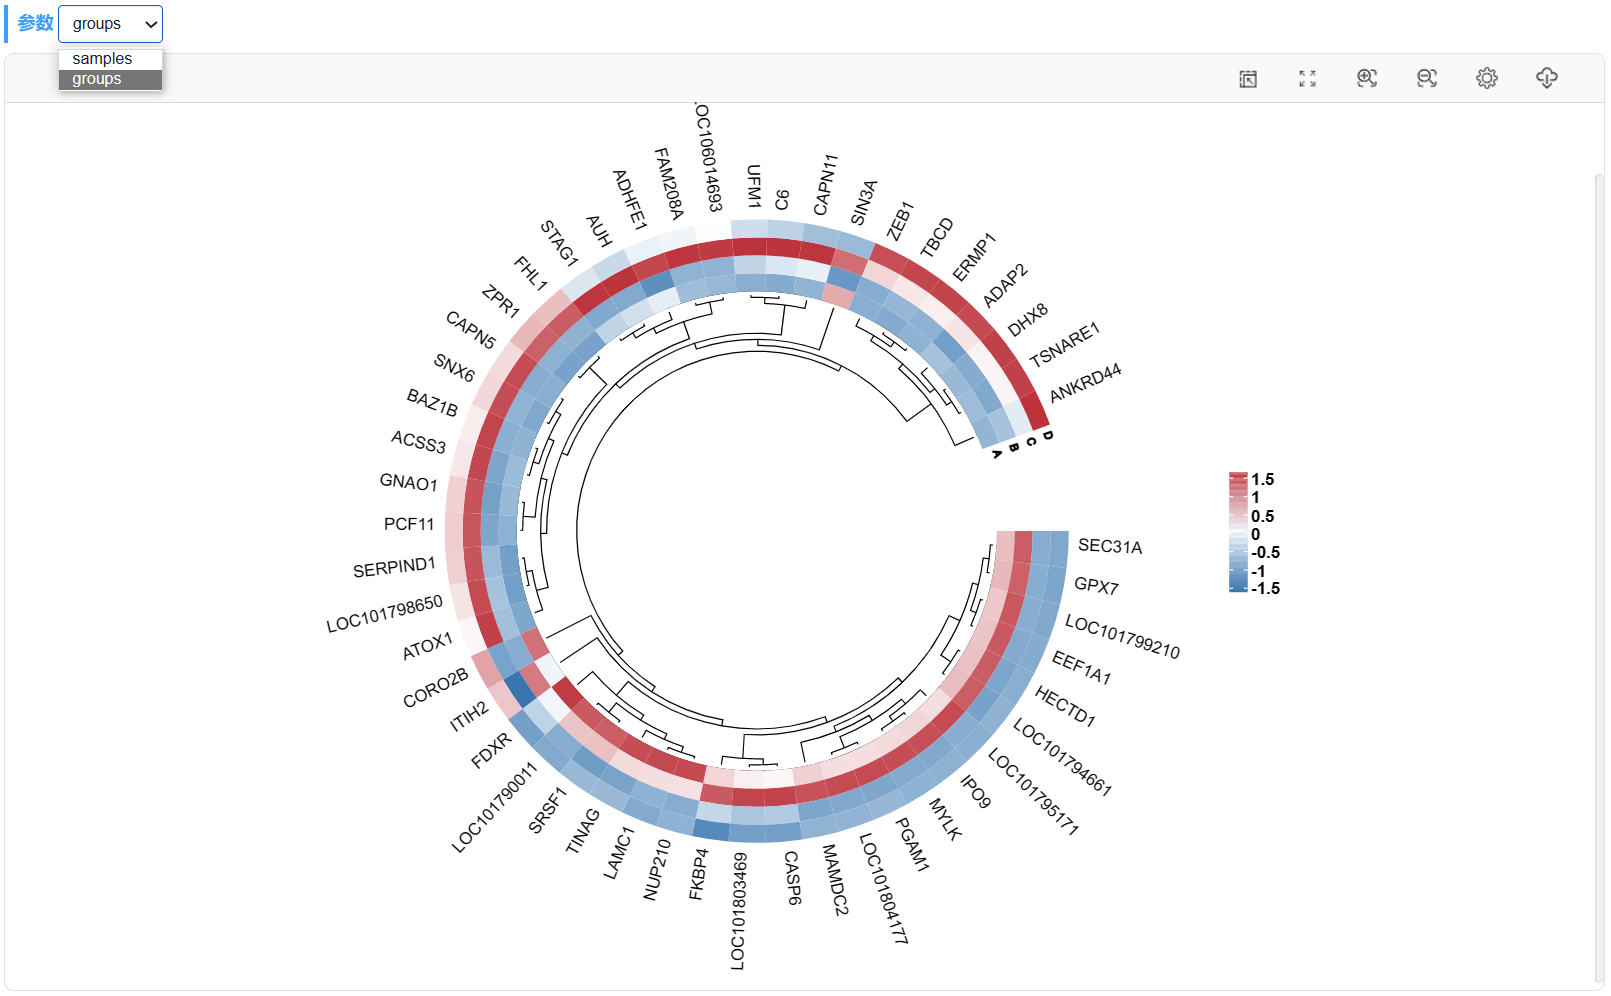Click the red top of the color legend

(x=1238, y=478)
